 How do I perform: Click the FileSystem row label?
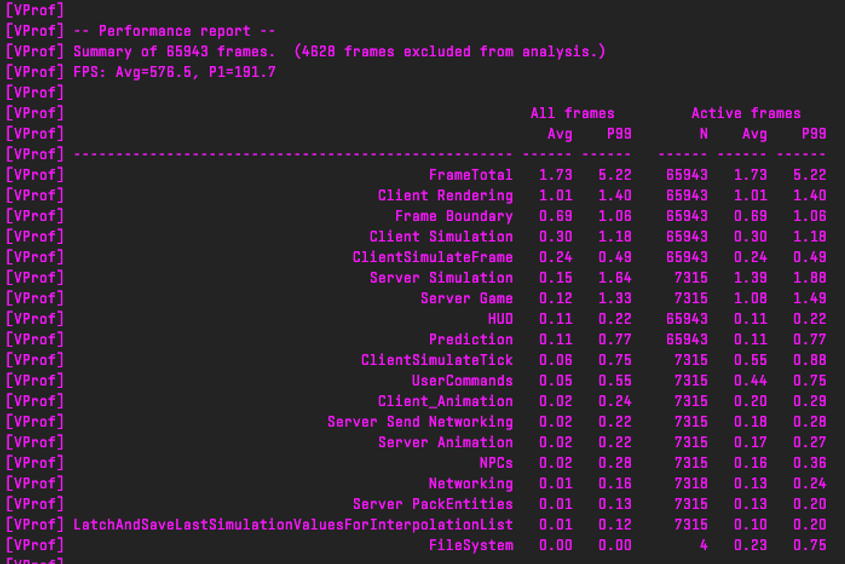(470, 545)
